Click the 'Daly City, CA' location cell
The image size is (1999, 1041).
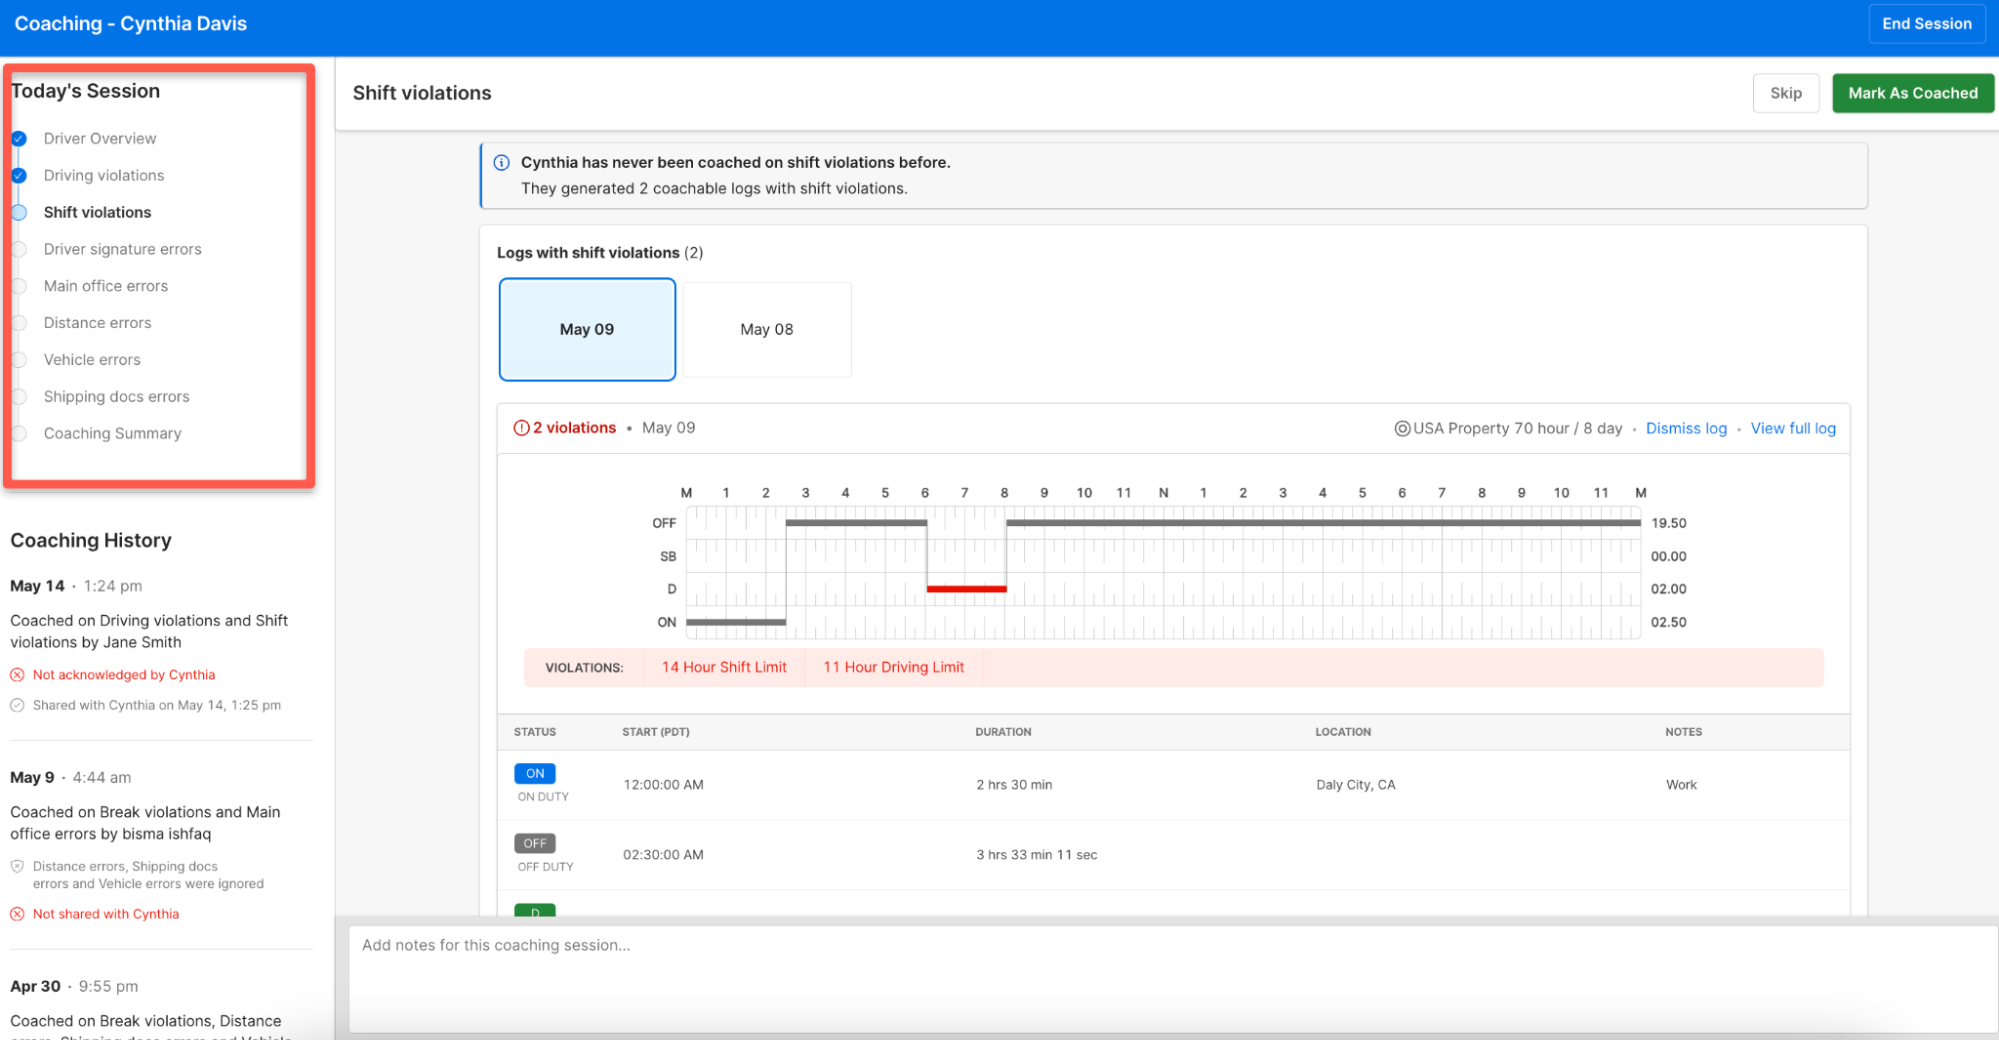pos(1355,785)
